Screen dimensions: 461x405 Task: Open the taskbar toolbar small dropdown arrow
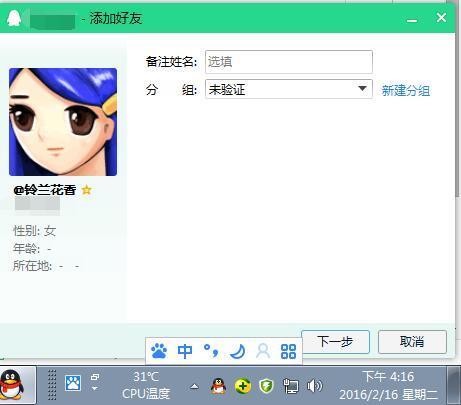95,388
